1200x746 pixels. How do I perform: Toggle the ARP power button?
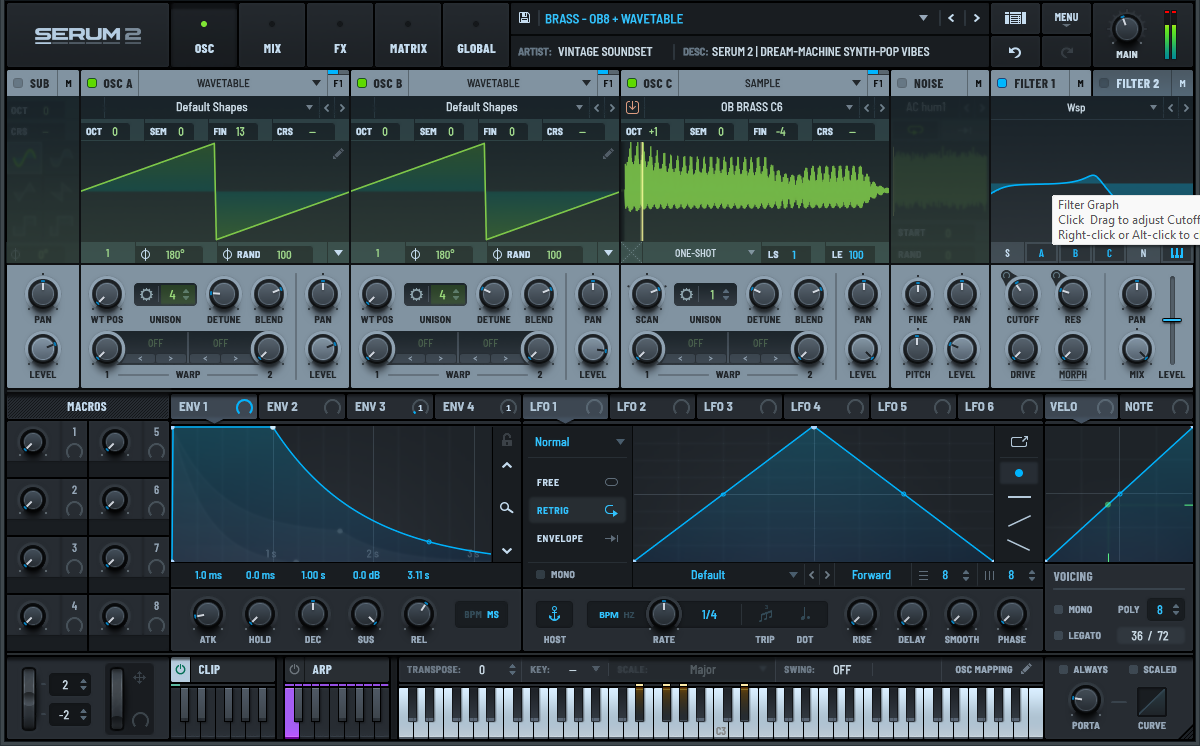294,669
